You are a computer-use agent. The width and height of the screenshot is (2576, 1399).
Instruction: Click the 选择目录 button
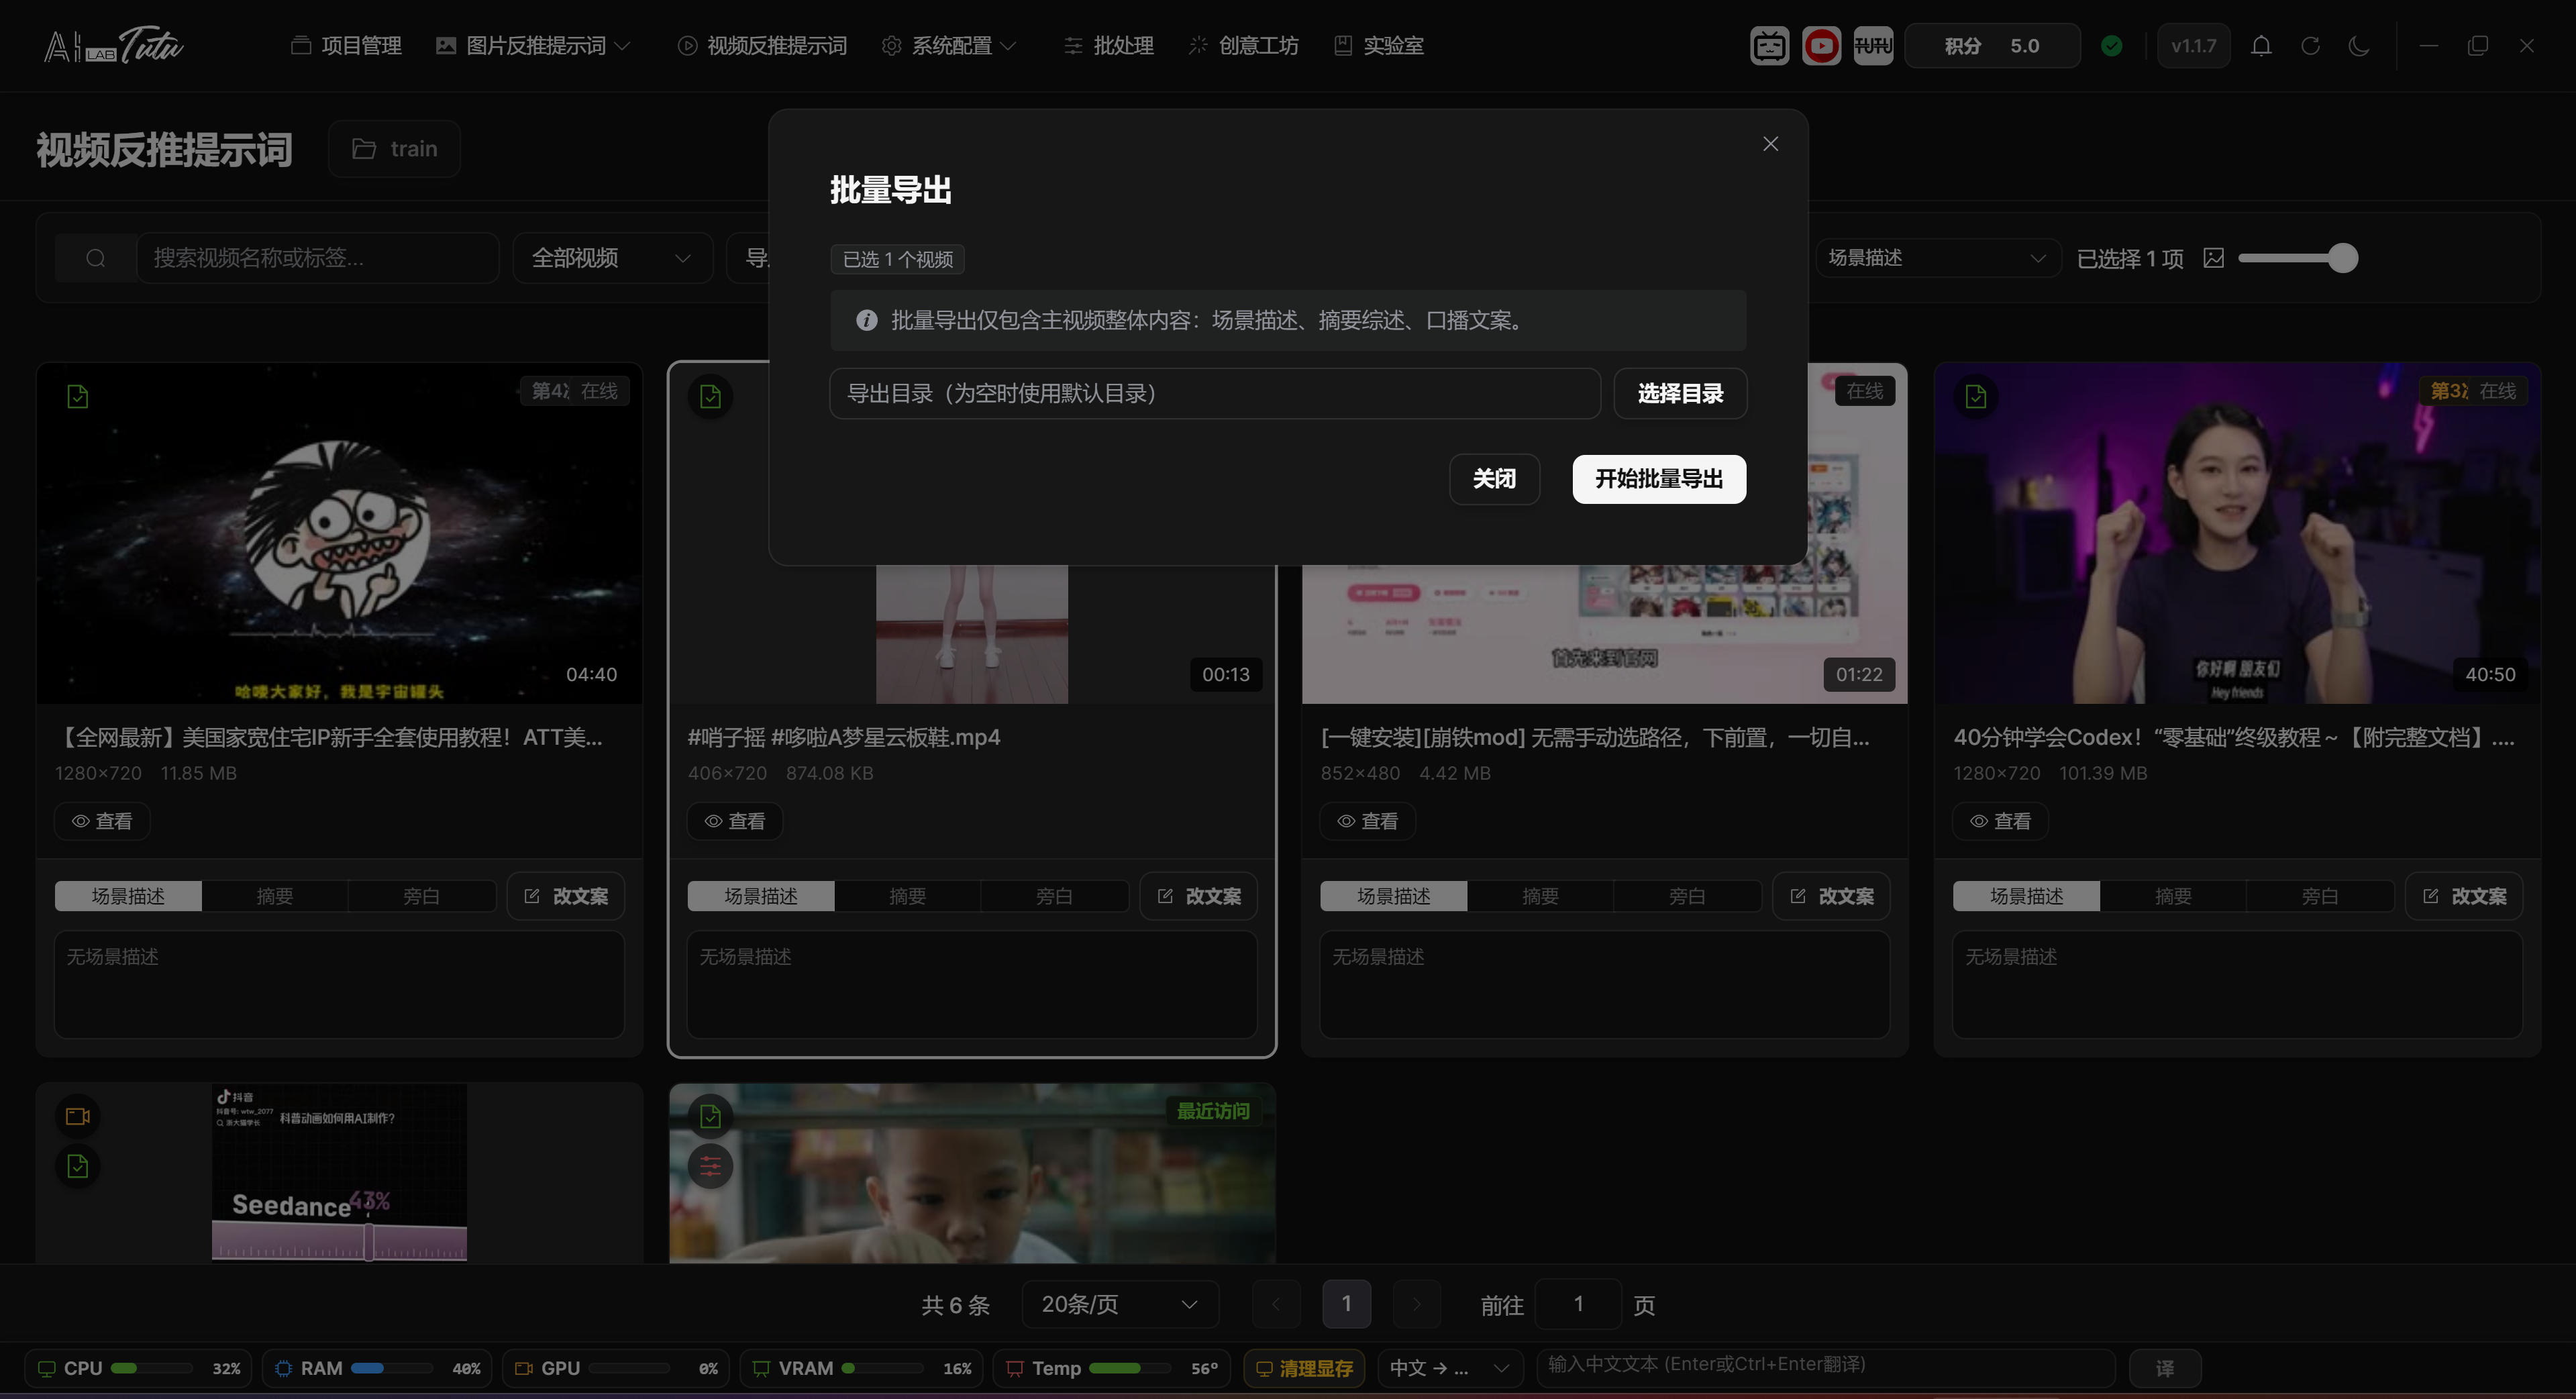coord(1680,393)
